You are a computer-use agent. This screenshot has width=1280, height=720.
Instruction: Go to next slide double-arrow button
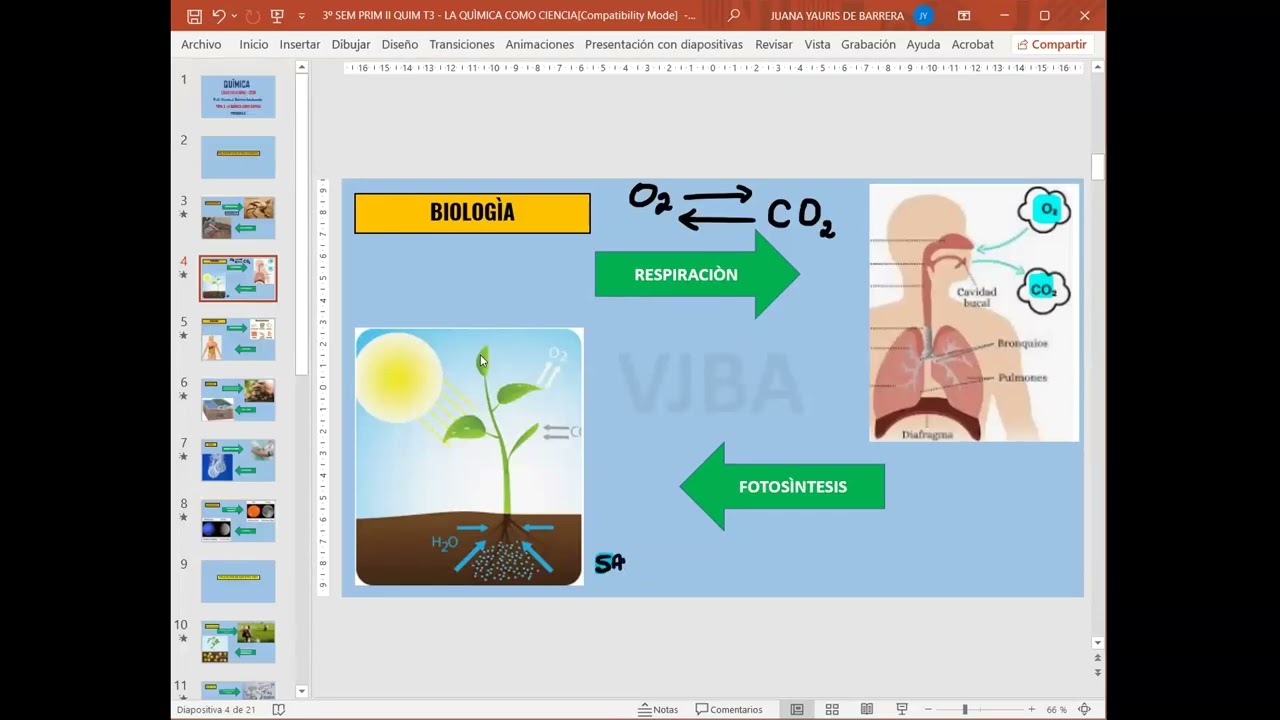pos(1098,672)
